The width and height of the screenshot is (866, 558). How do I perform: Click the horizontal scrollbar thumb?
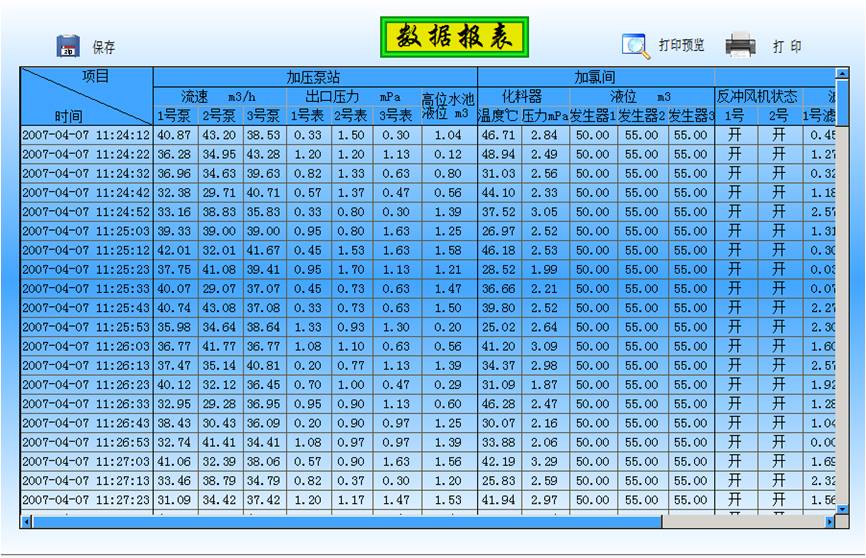347,521
